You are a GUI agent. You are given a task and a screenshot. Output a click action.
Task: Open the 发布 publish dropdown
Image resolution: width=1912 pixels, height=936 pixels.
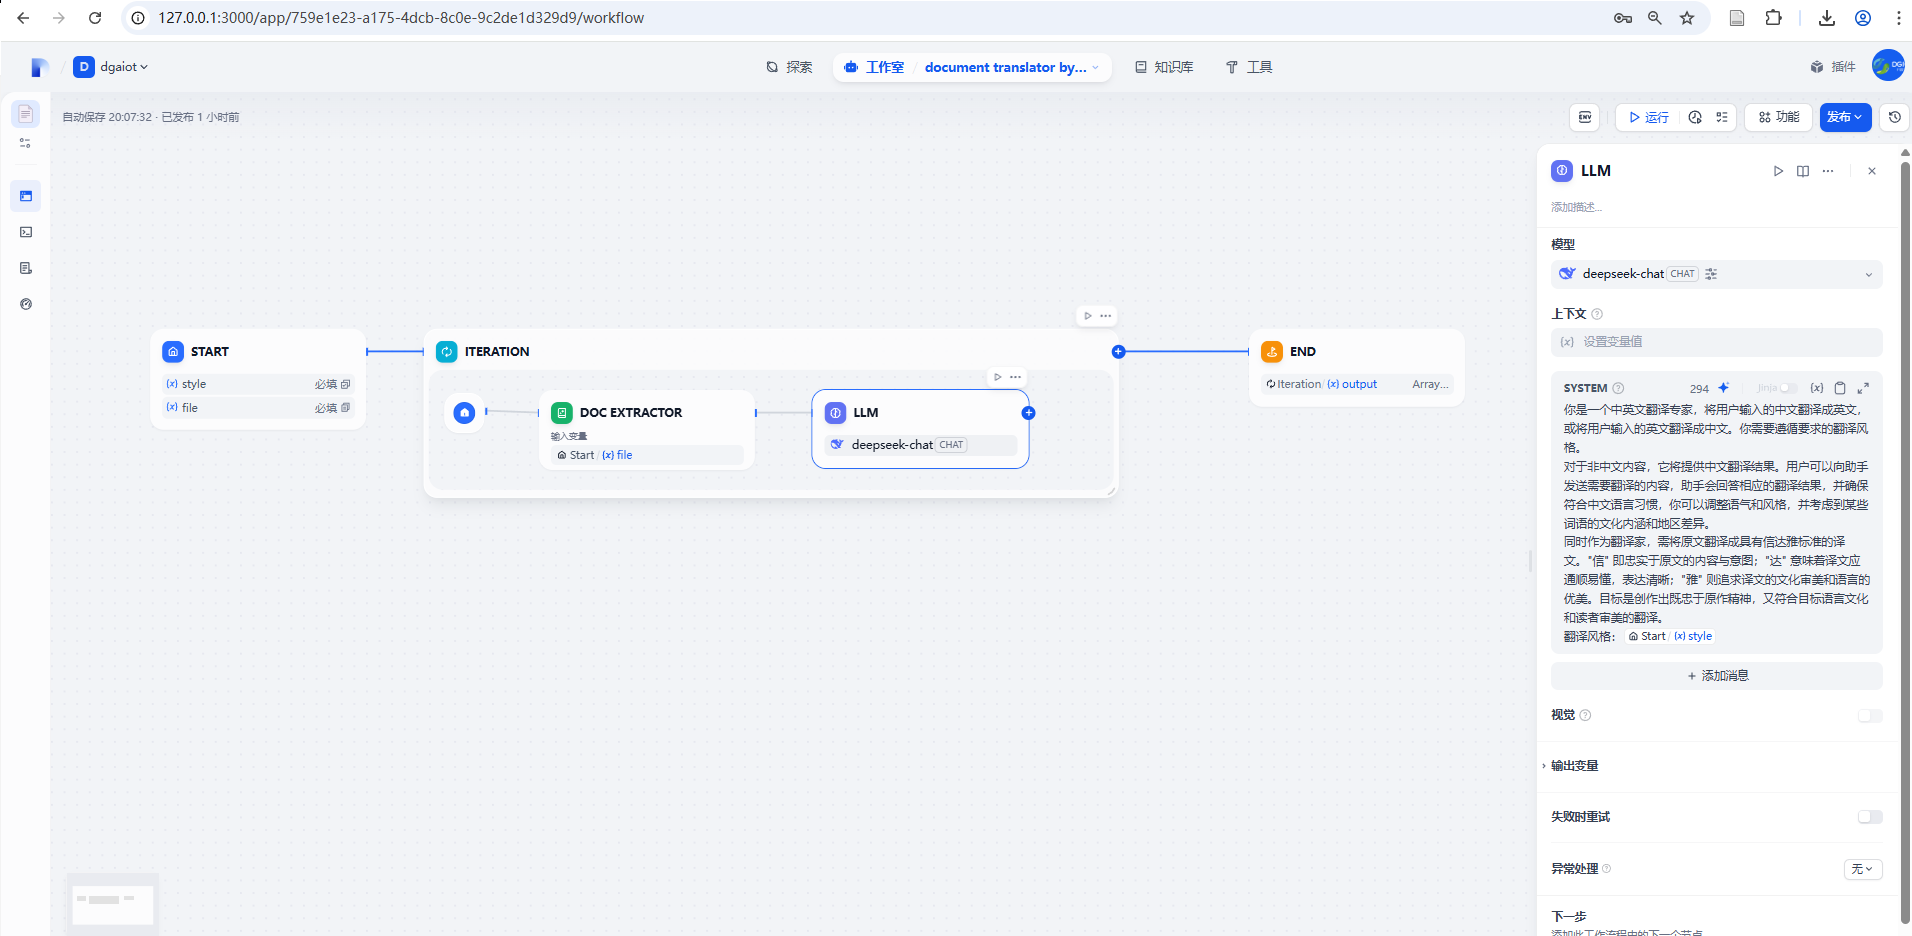click(1845, 117)
